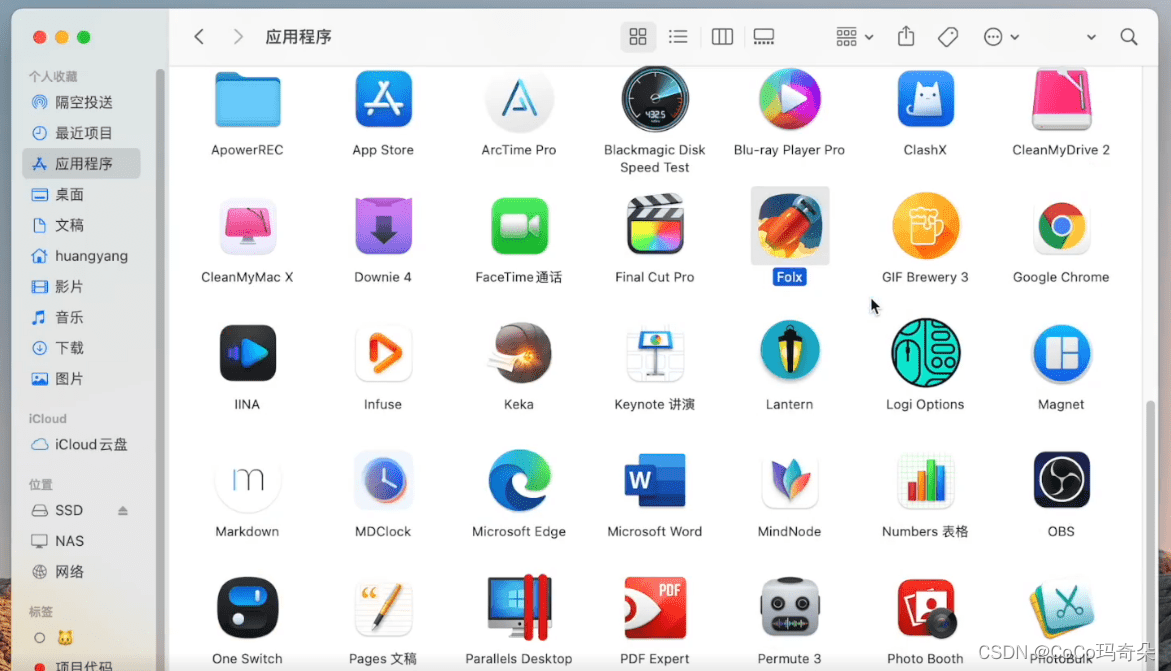Click the edit tags button
The height and width of the screenshot is (671, 1171).
(x=948, y=37)
